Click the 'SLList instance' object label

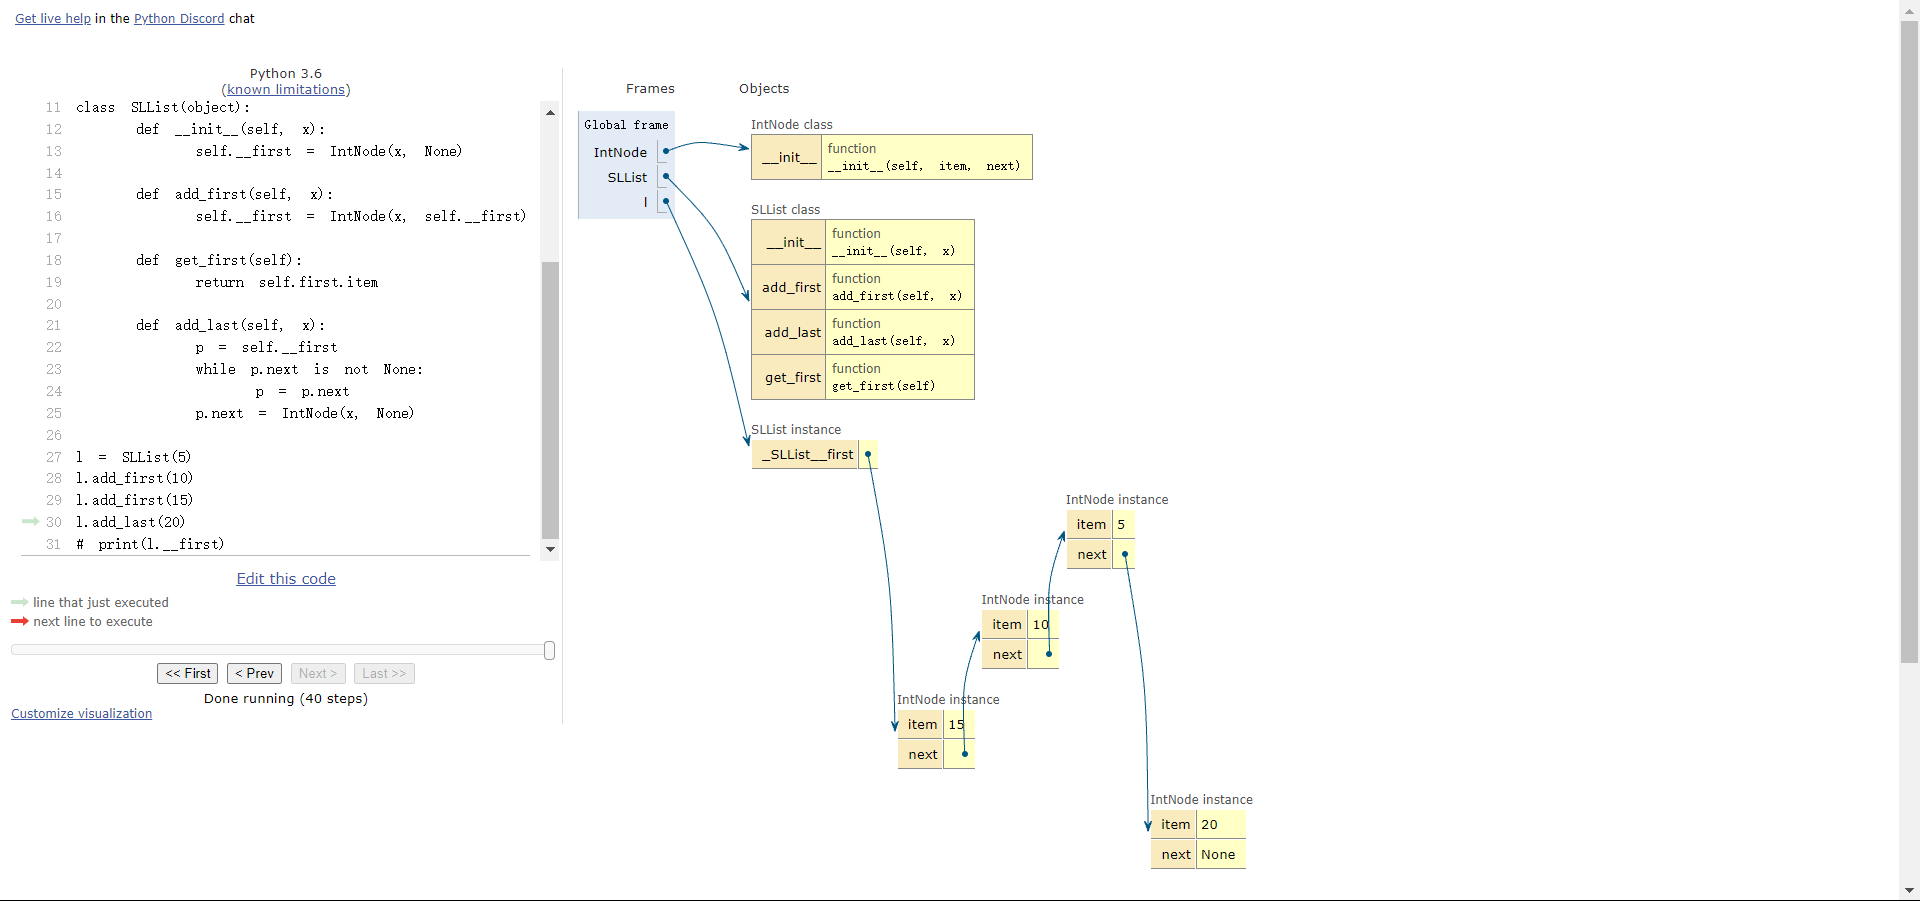(796, 430)
